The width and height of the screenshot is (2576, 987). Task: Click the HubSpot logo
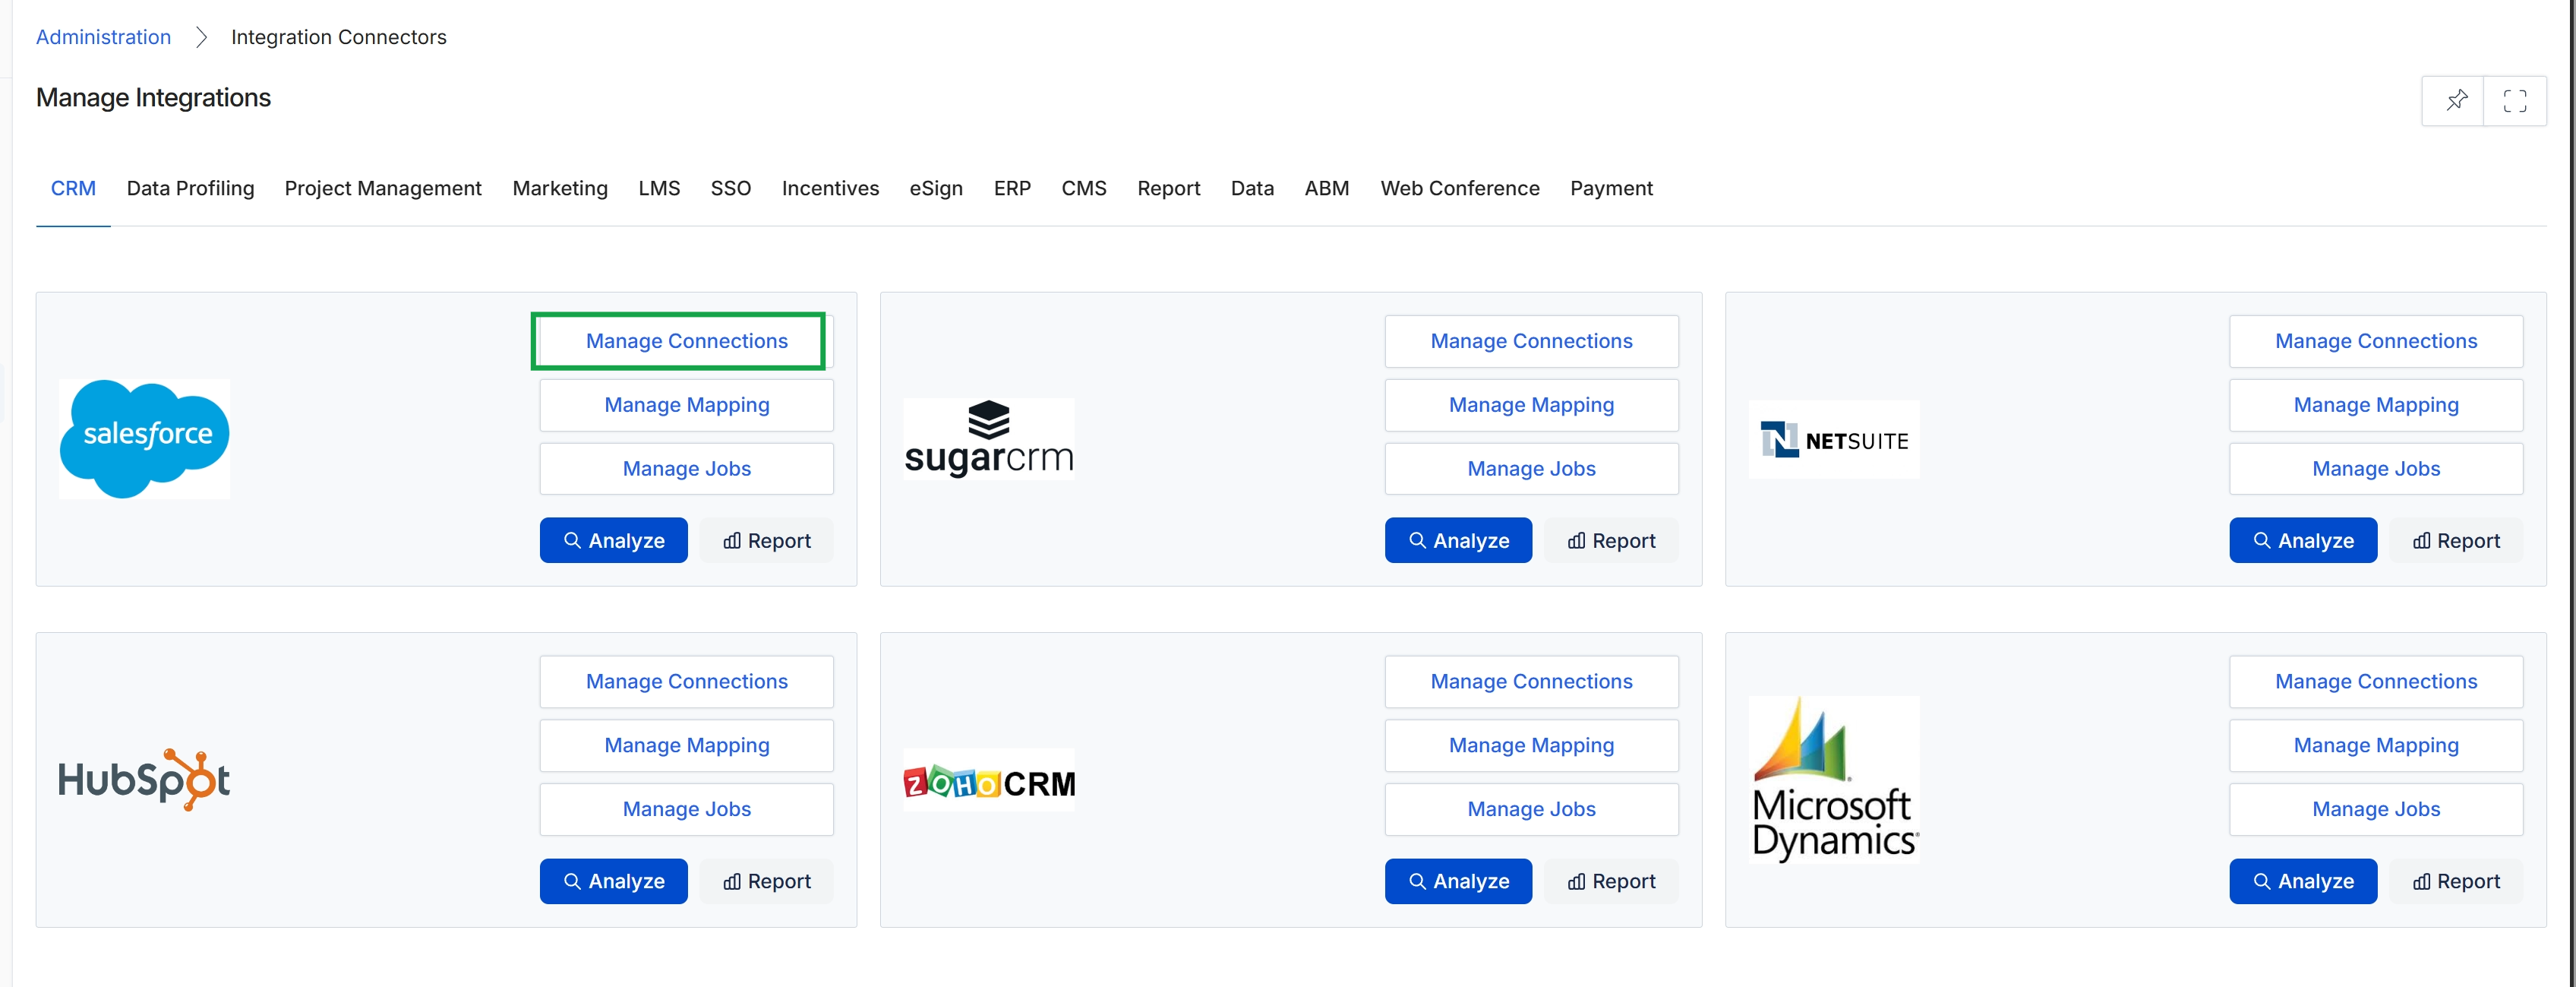coord(144,779)
